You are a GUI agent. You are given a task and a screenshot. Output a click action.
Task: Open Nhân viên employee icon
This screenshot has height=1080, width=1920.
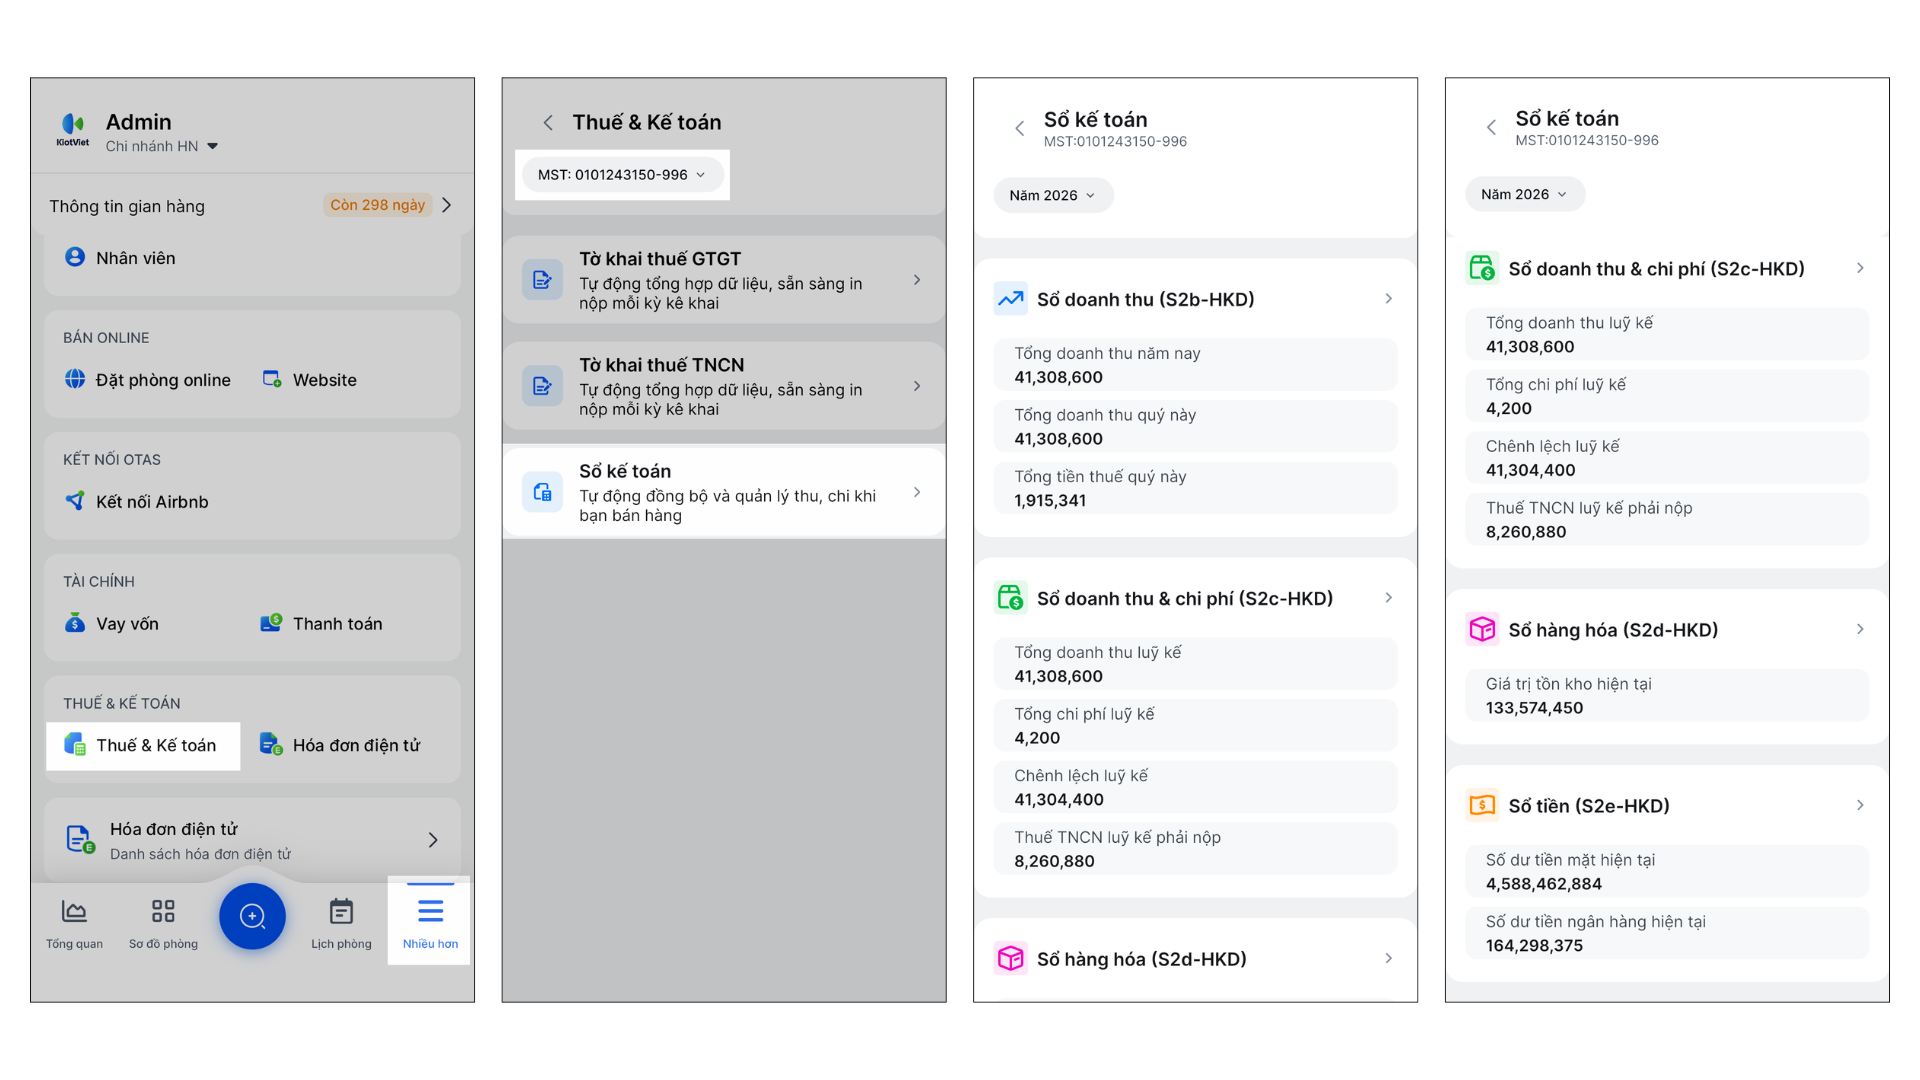click(x=75, y=257)
